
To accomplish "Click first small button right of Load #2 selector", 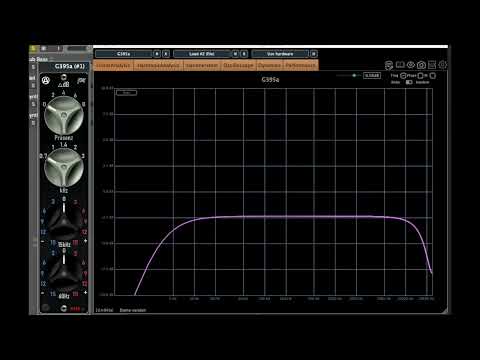I will coord(235,54).
